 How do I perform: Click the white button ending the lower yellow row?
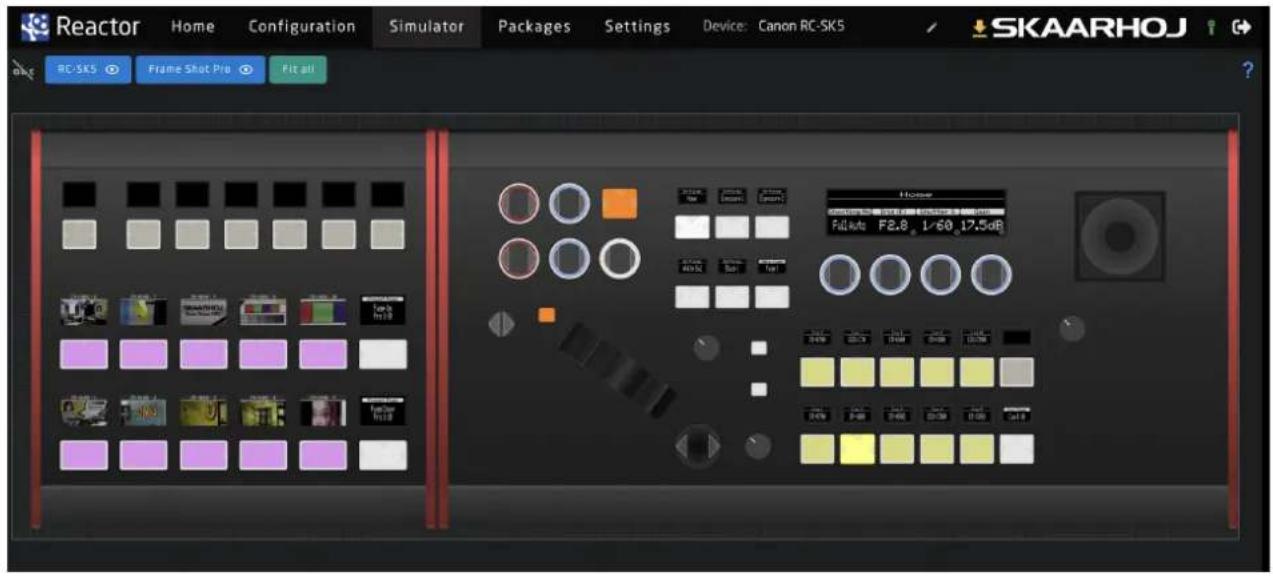click(1017, 449)
